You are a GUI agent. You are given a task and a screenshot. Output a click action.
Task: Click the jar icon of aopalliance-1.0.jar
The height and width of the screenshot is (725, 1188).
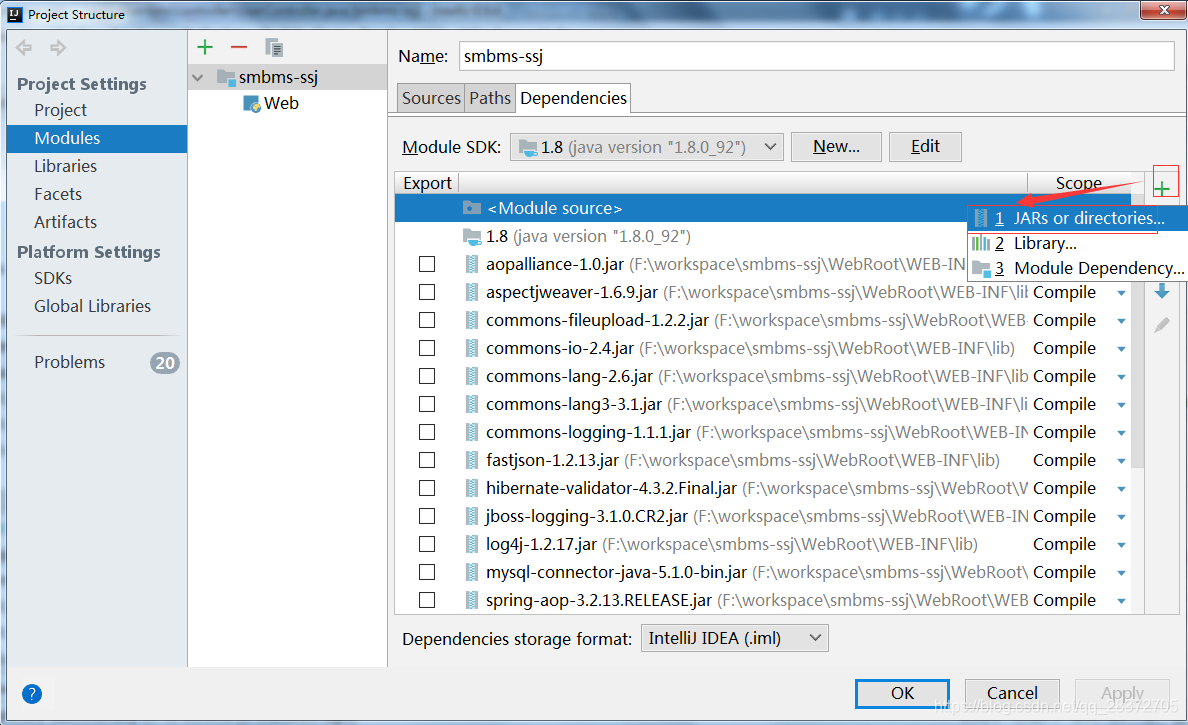pos(472,264)
